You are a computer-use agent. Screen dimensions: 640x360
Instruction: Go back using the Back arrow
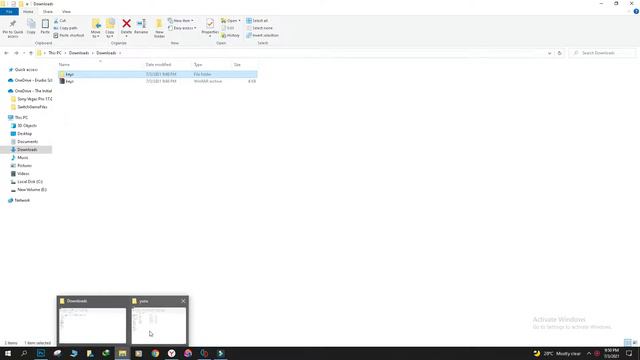tap(6, 53)
